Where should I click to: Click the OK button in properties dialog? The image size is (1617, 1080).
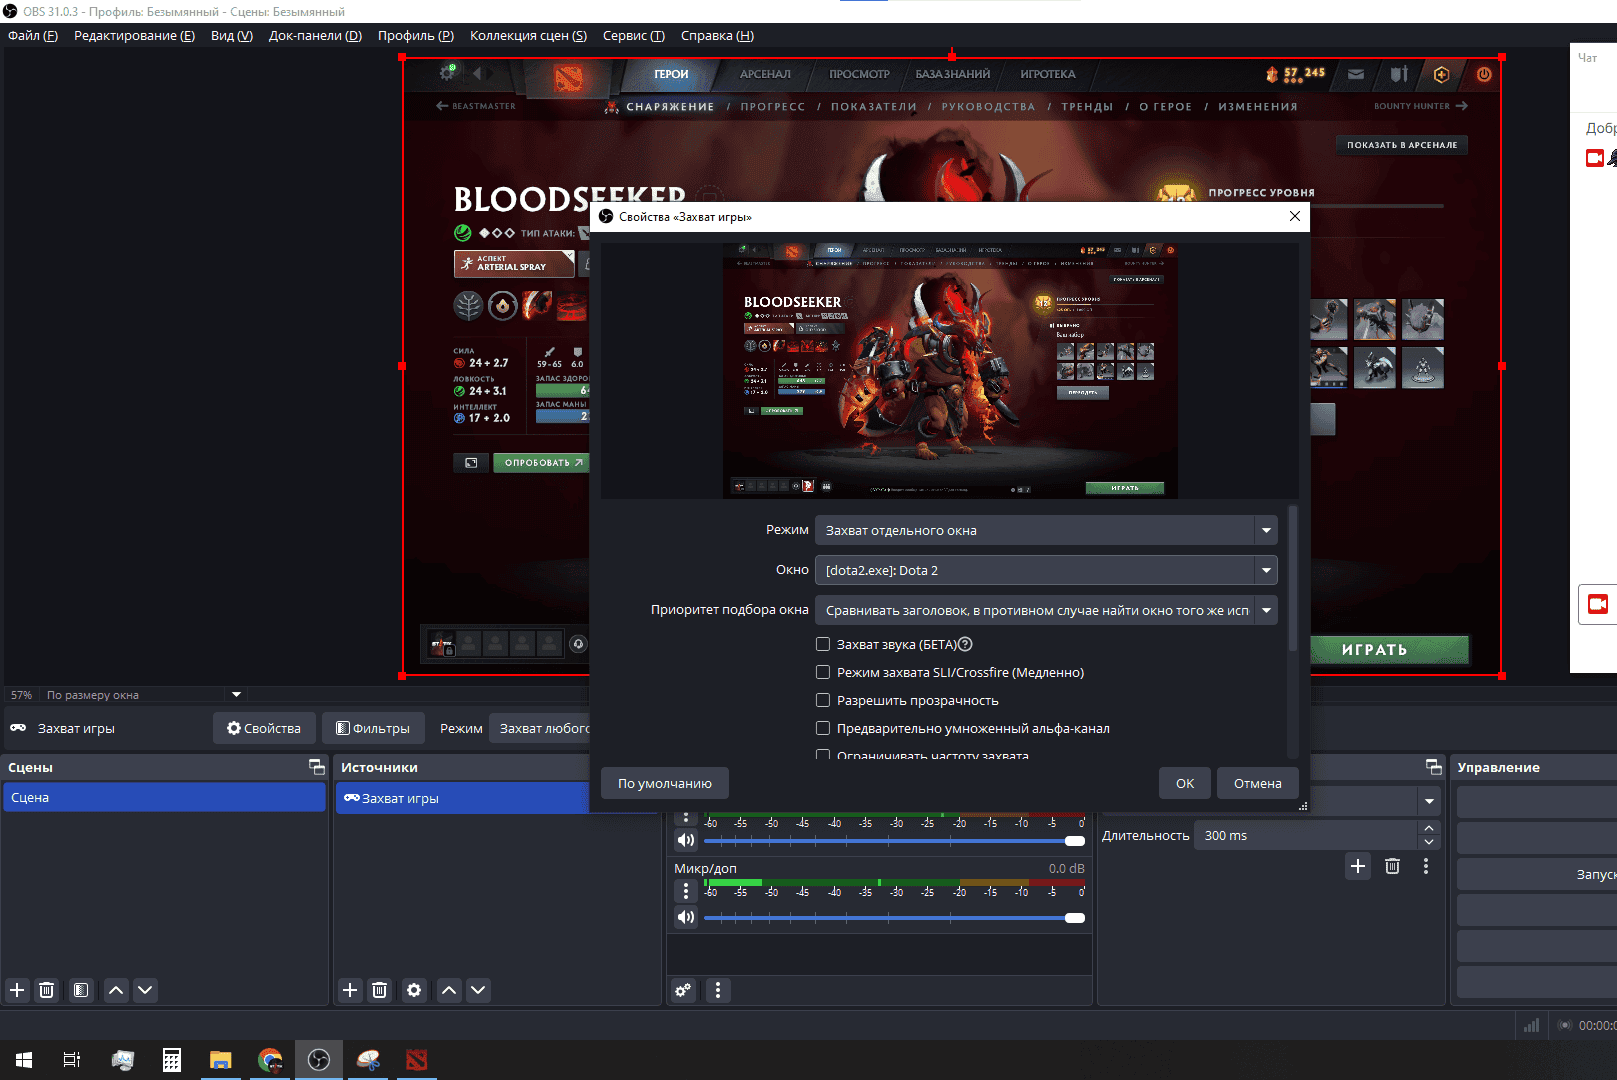click(x=1185, y=783)
